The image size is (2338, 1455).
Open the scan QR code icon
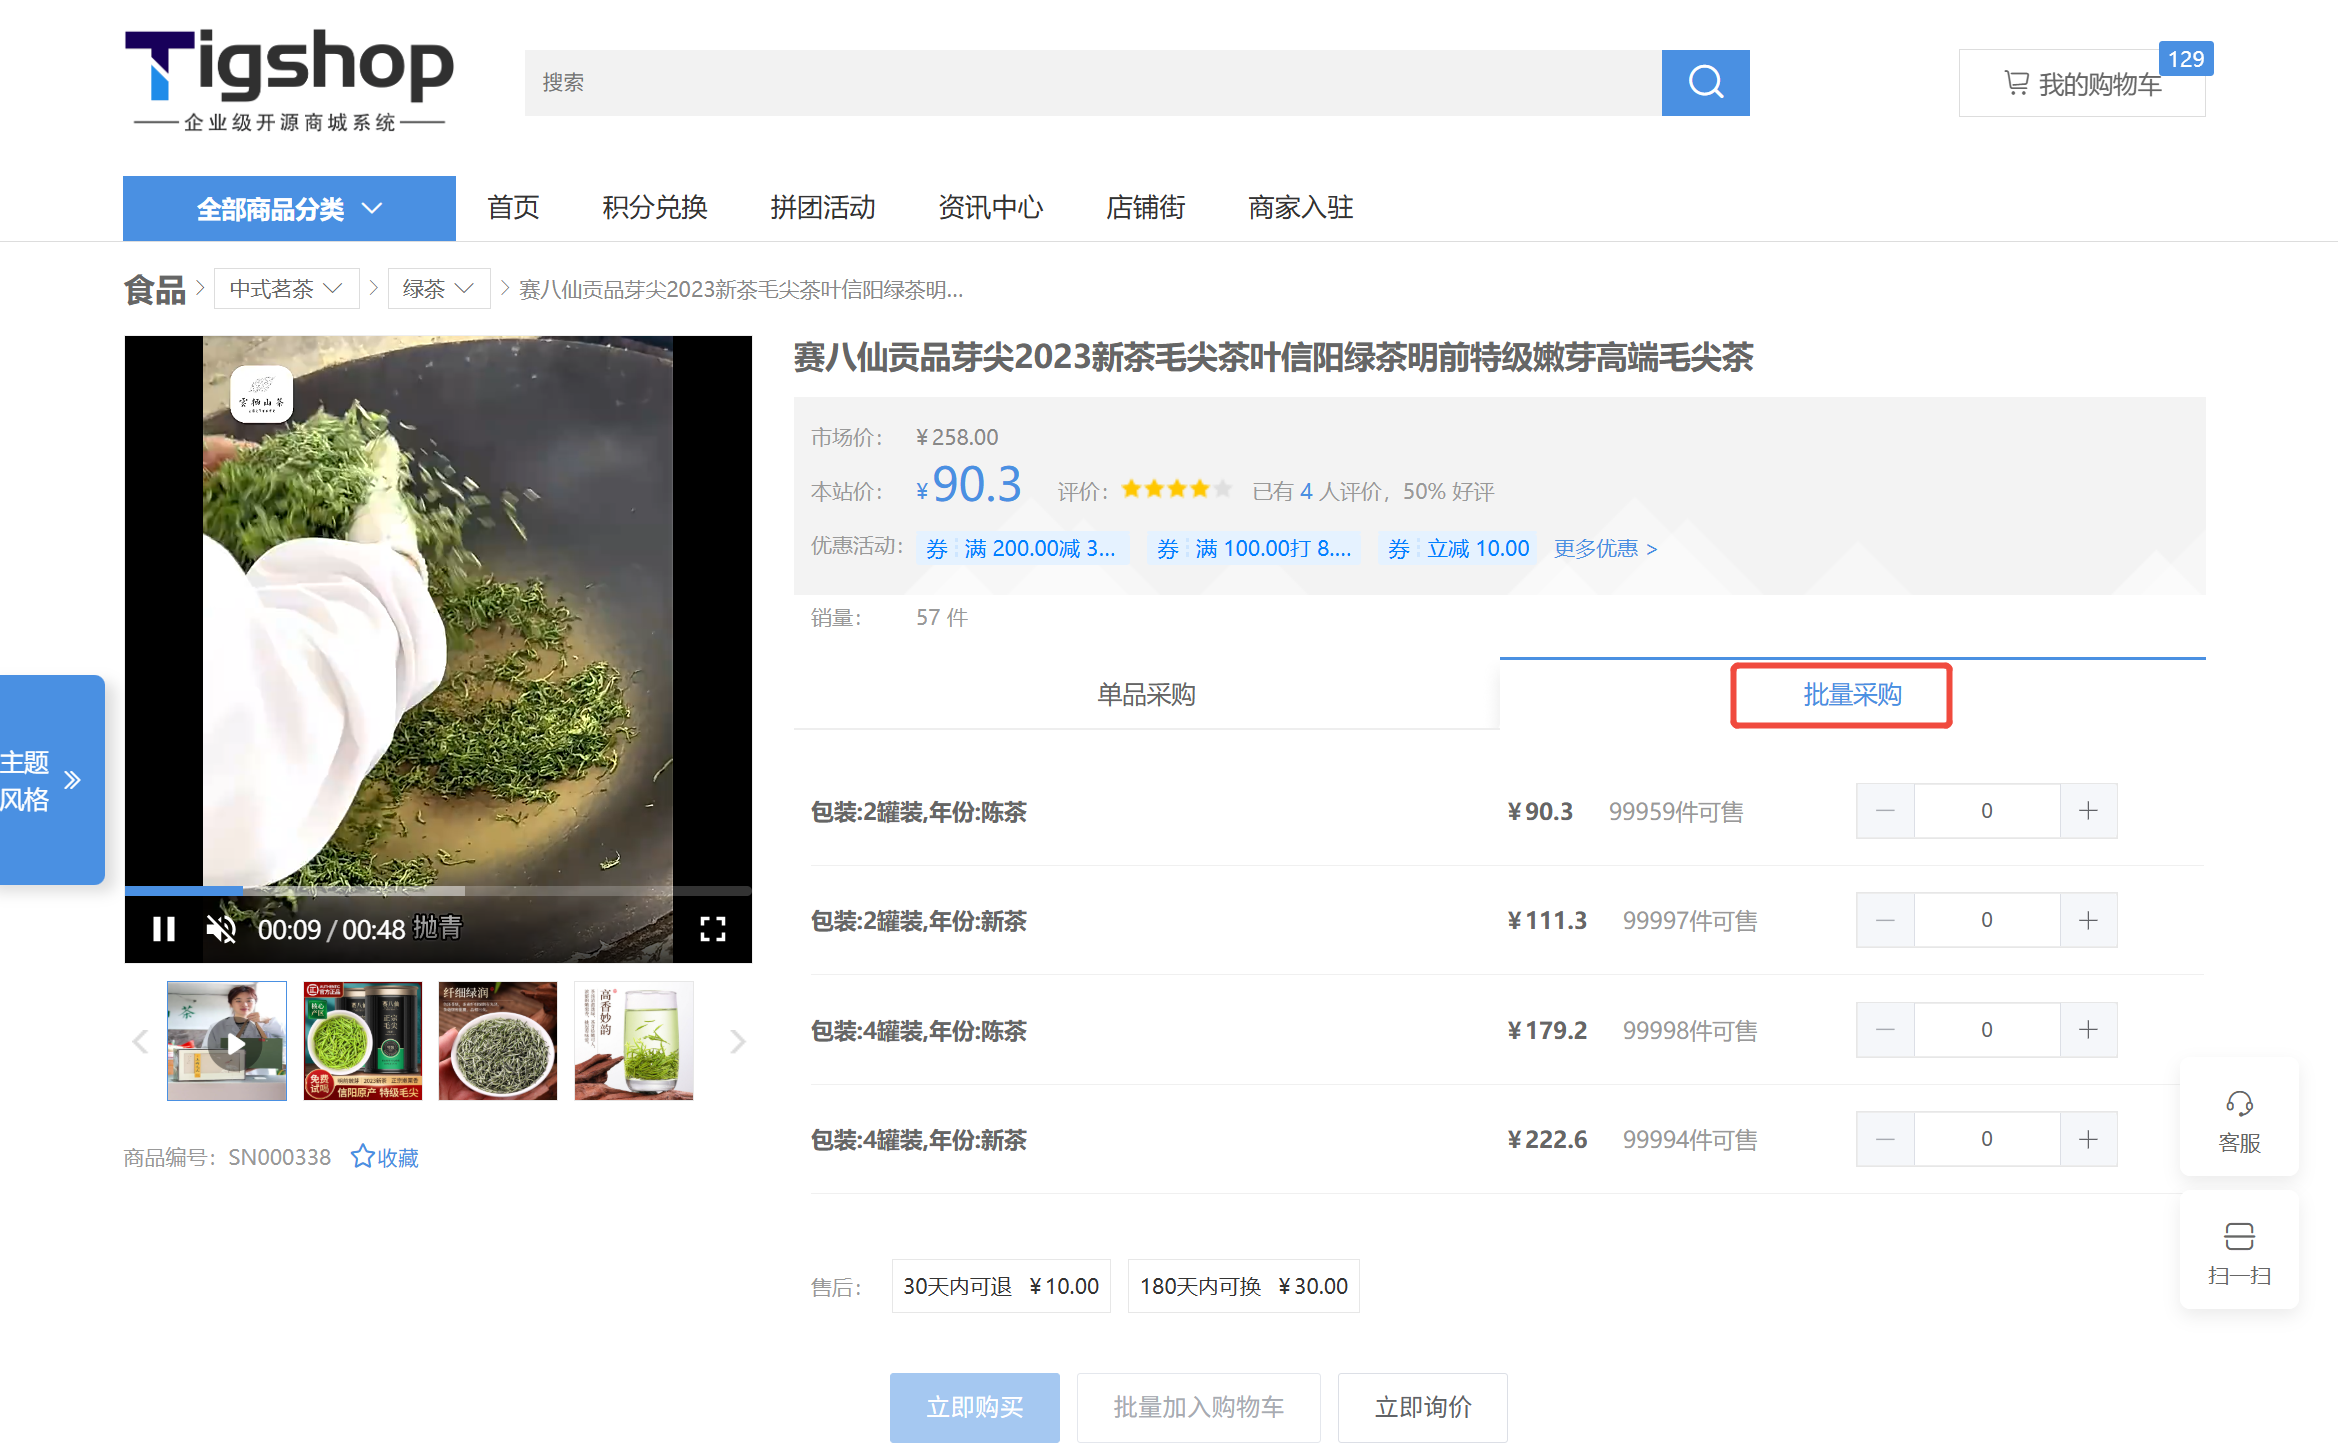pos(2238,1237)
